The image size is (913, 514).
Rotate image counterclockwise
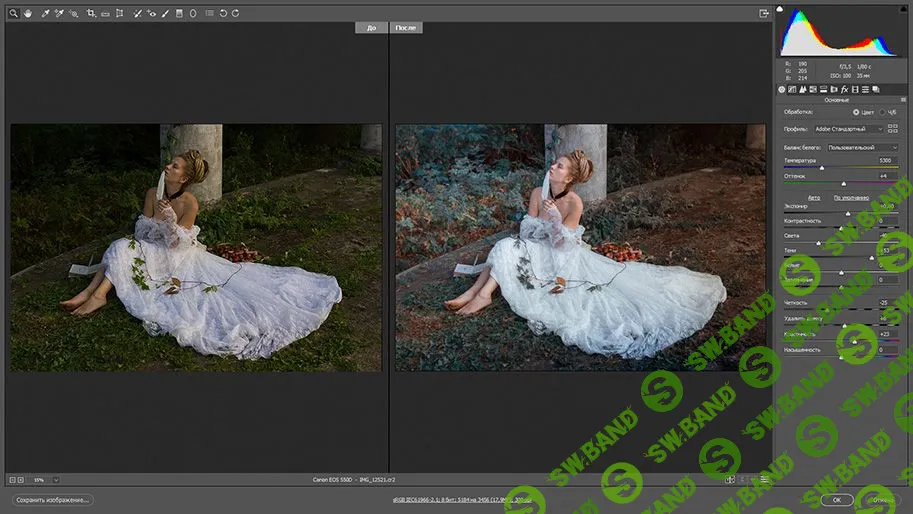[224, 13]
